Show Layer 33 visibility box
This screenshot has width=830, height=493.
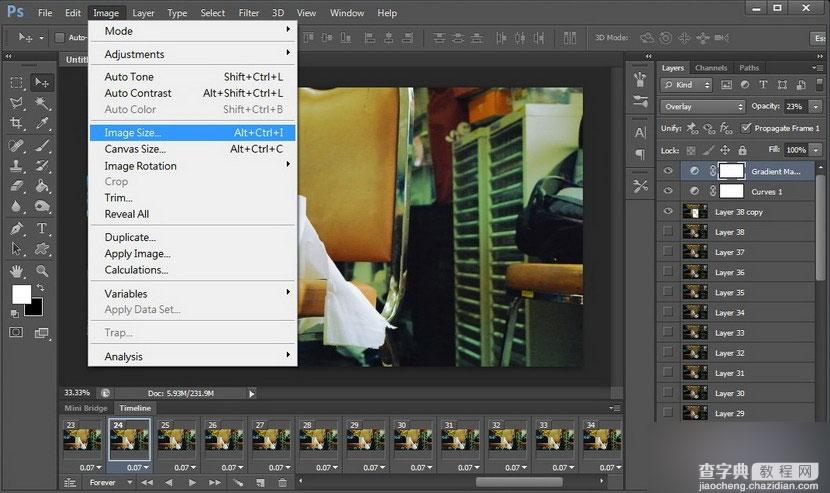668,332
